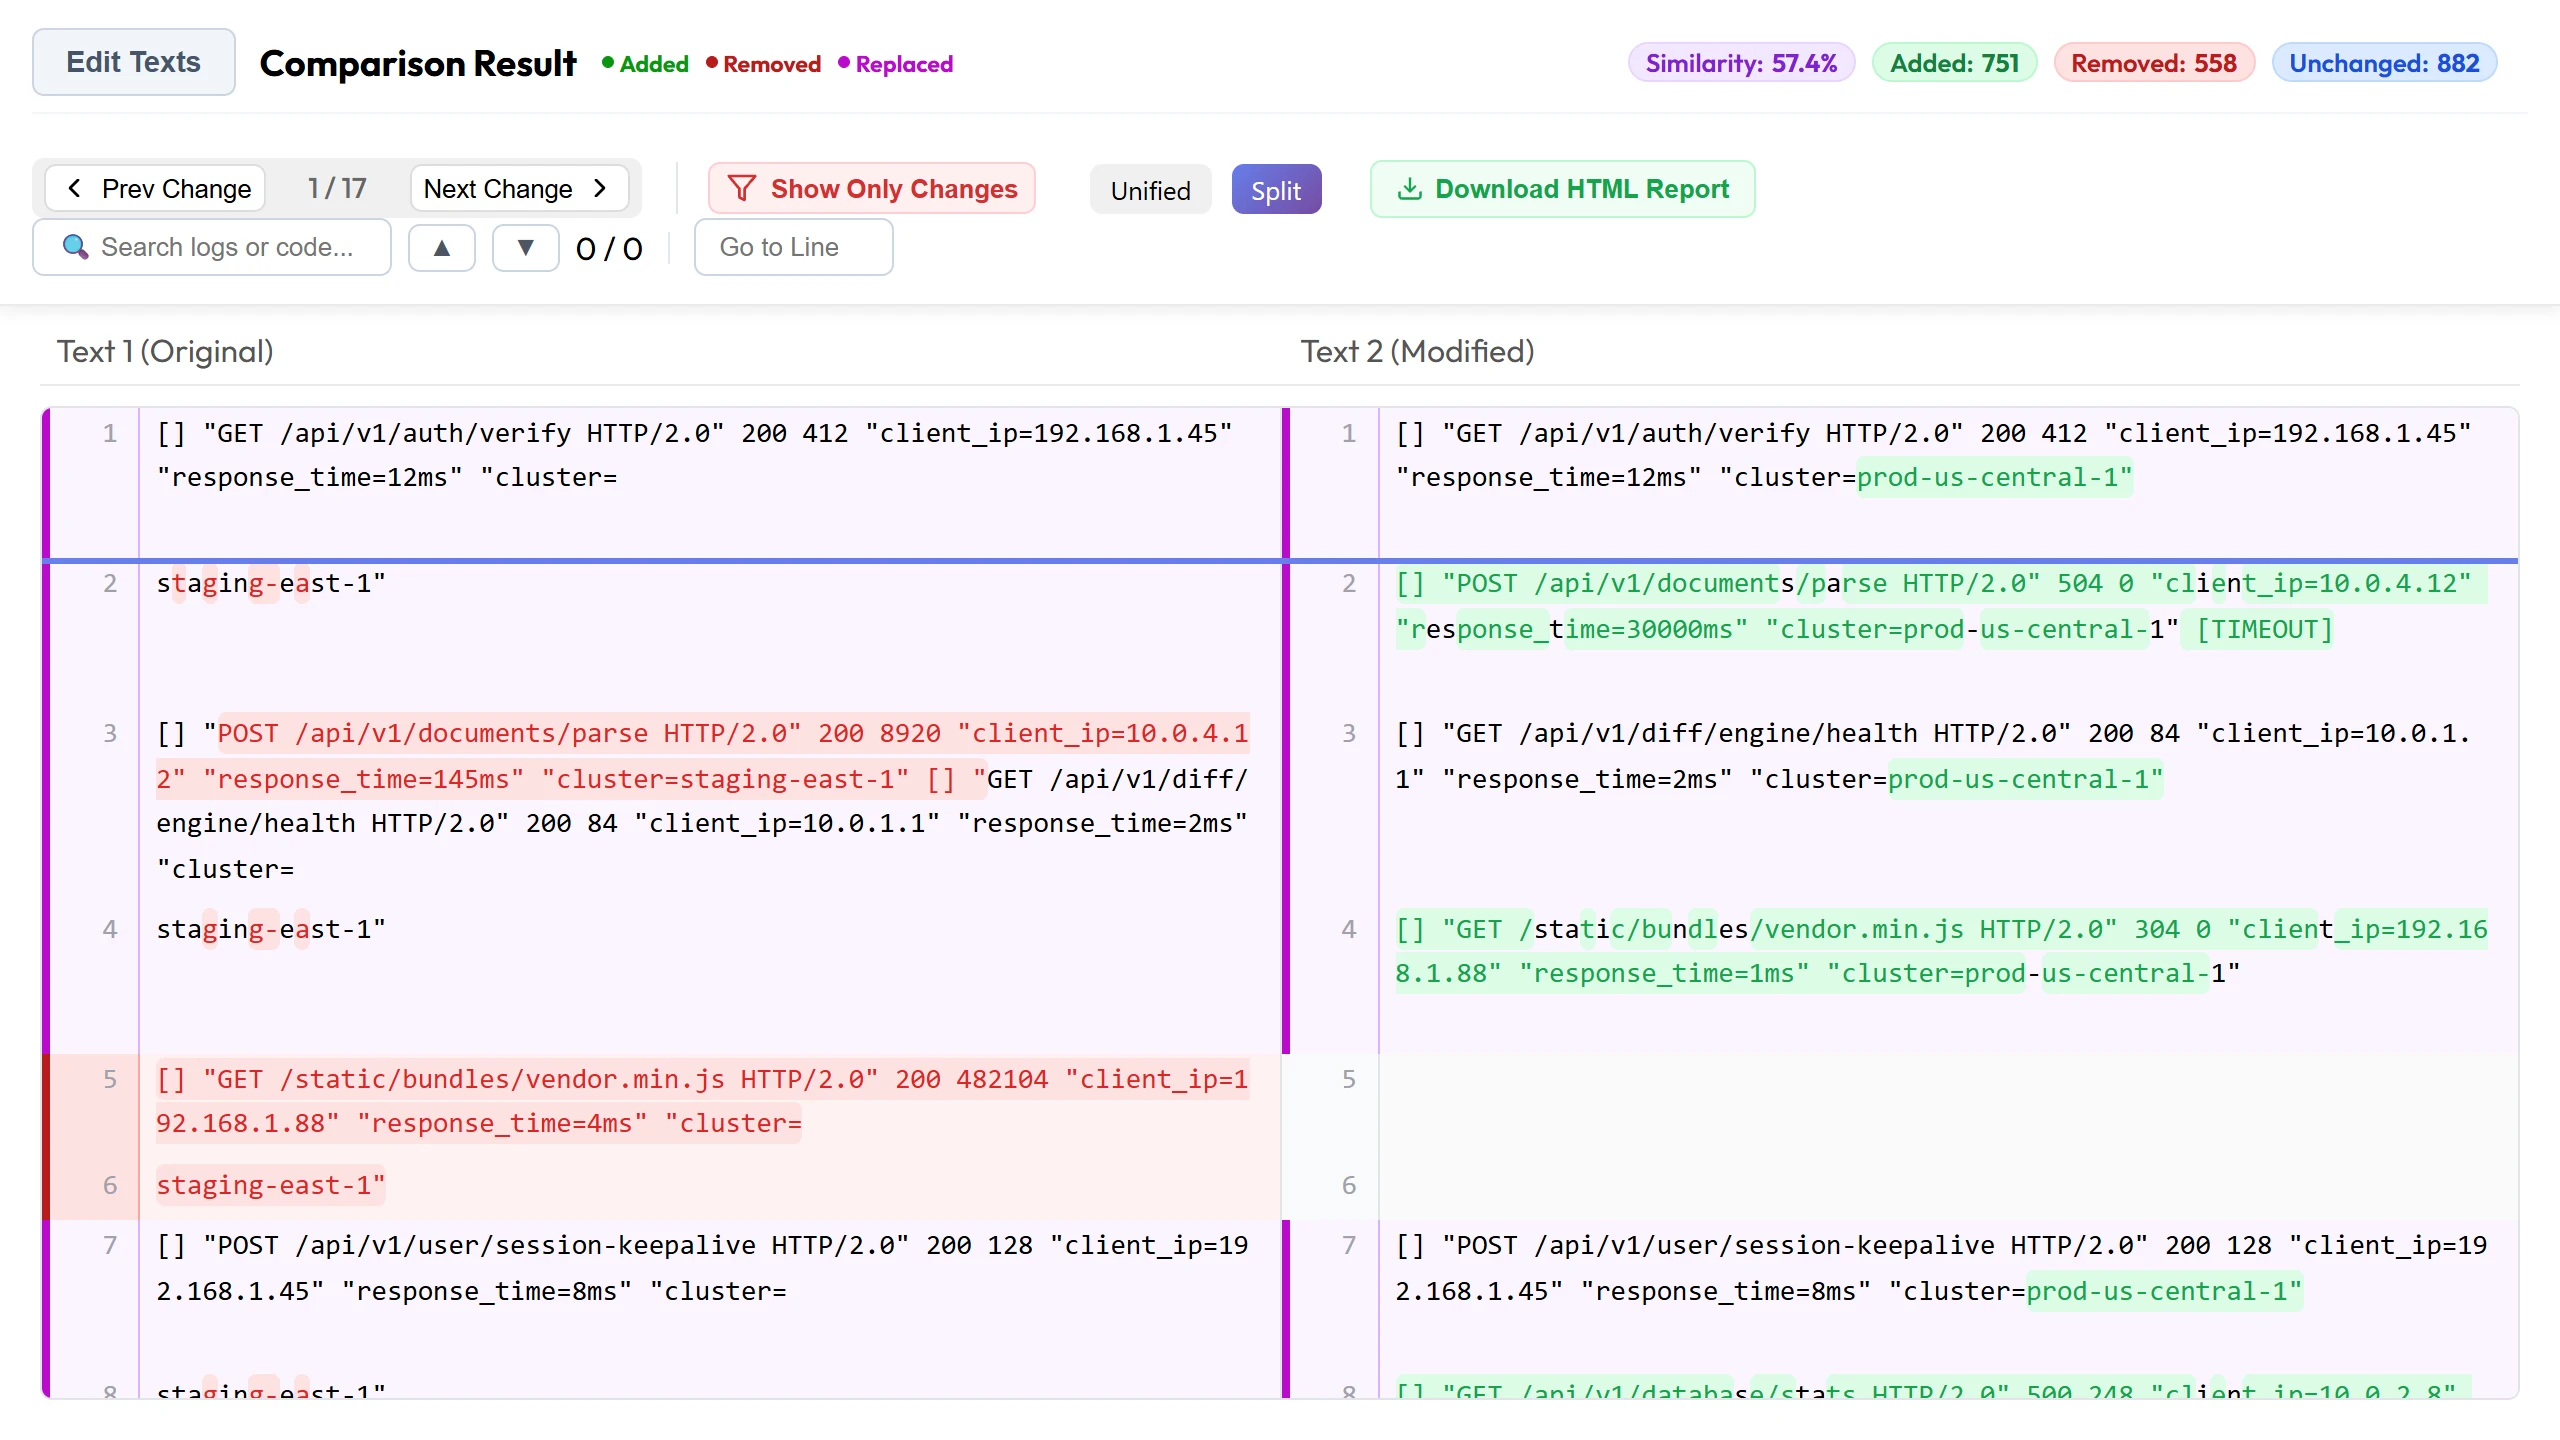Click the Text 2 (Modified) heading
This screenshot has height=1440, width=2560.
pyautogui.click(x=1417, y=352)
